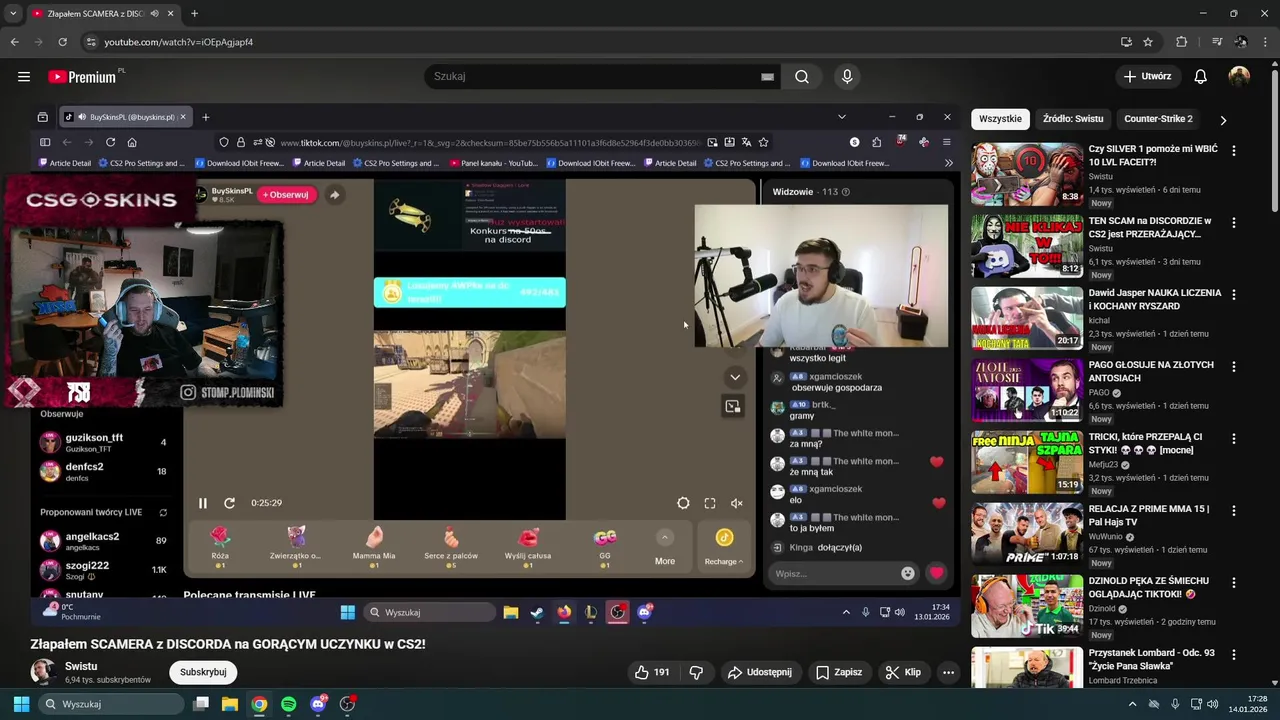
Task: Open the Swistu channel name
Action: point(81,666)
